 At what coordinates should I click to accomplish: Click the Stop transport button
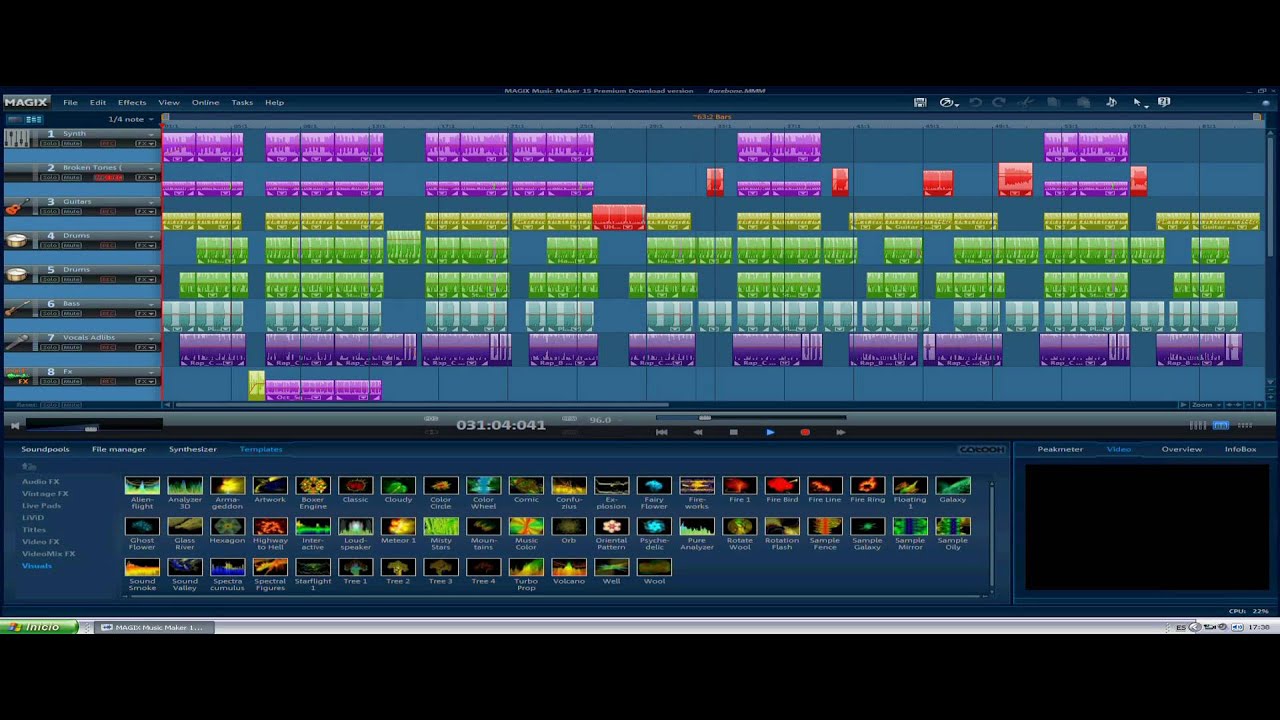coord(733,432)
